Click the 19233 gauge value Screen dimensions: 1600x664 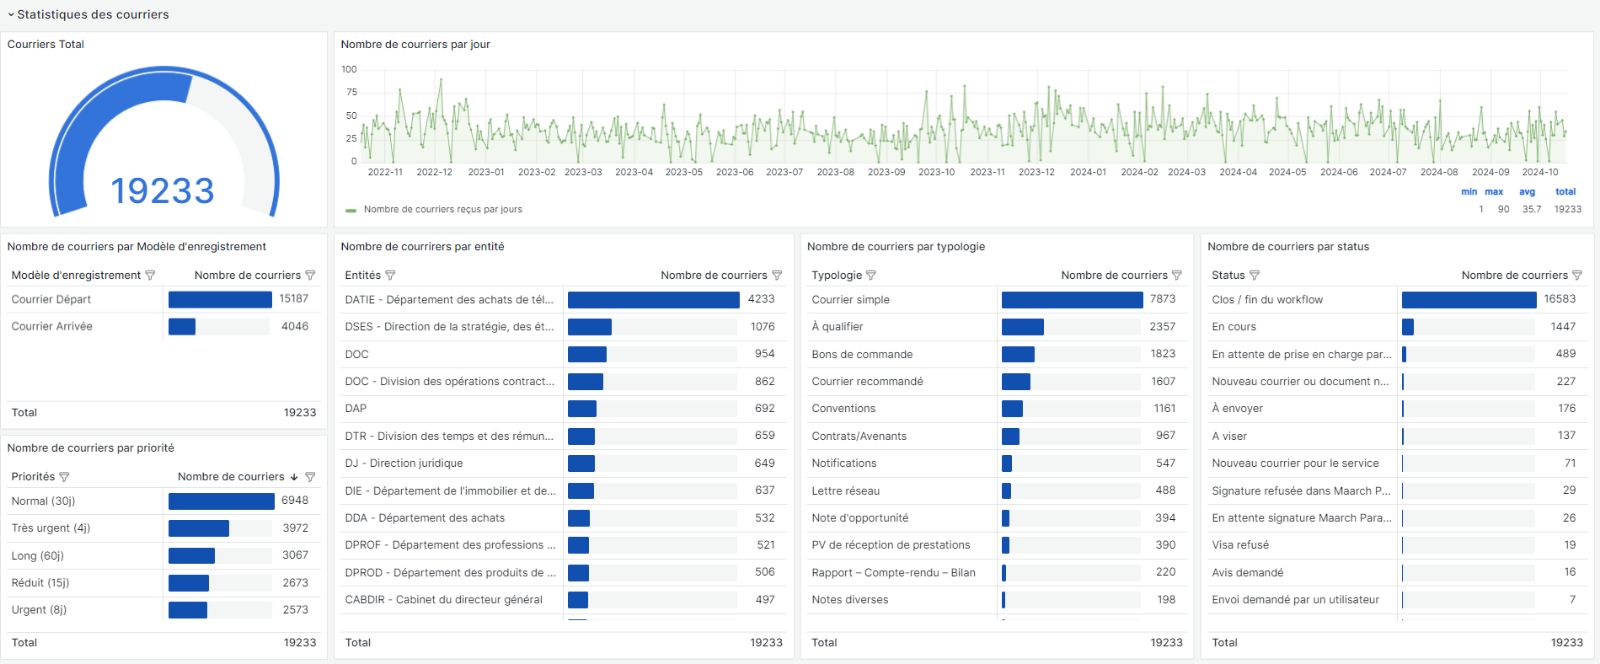(162, 191)
